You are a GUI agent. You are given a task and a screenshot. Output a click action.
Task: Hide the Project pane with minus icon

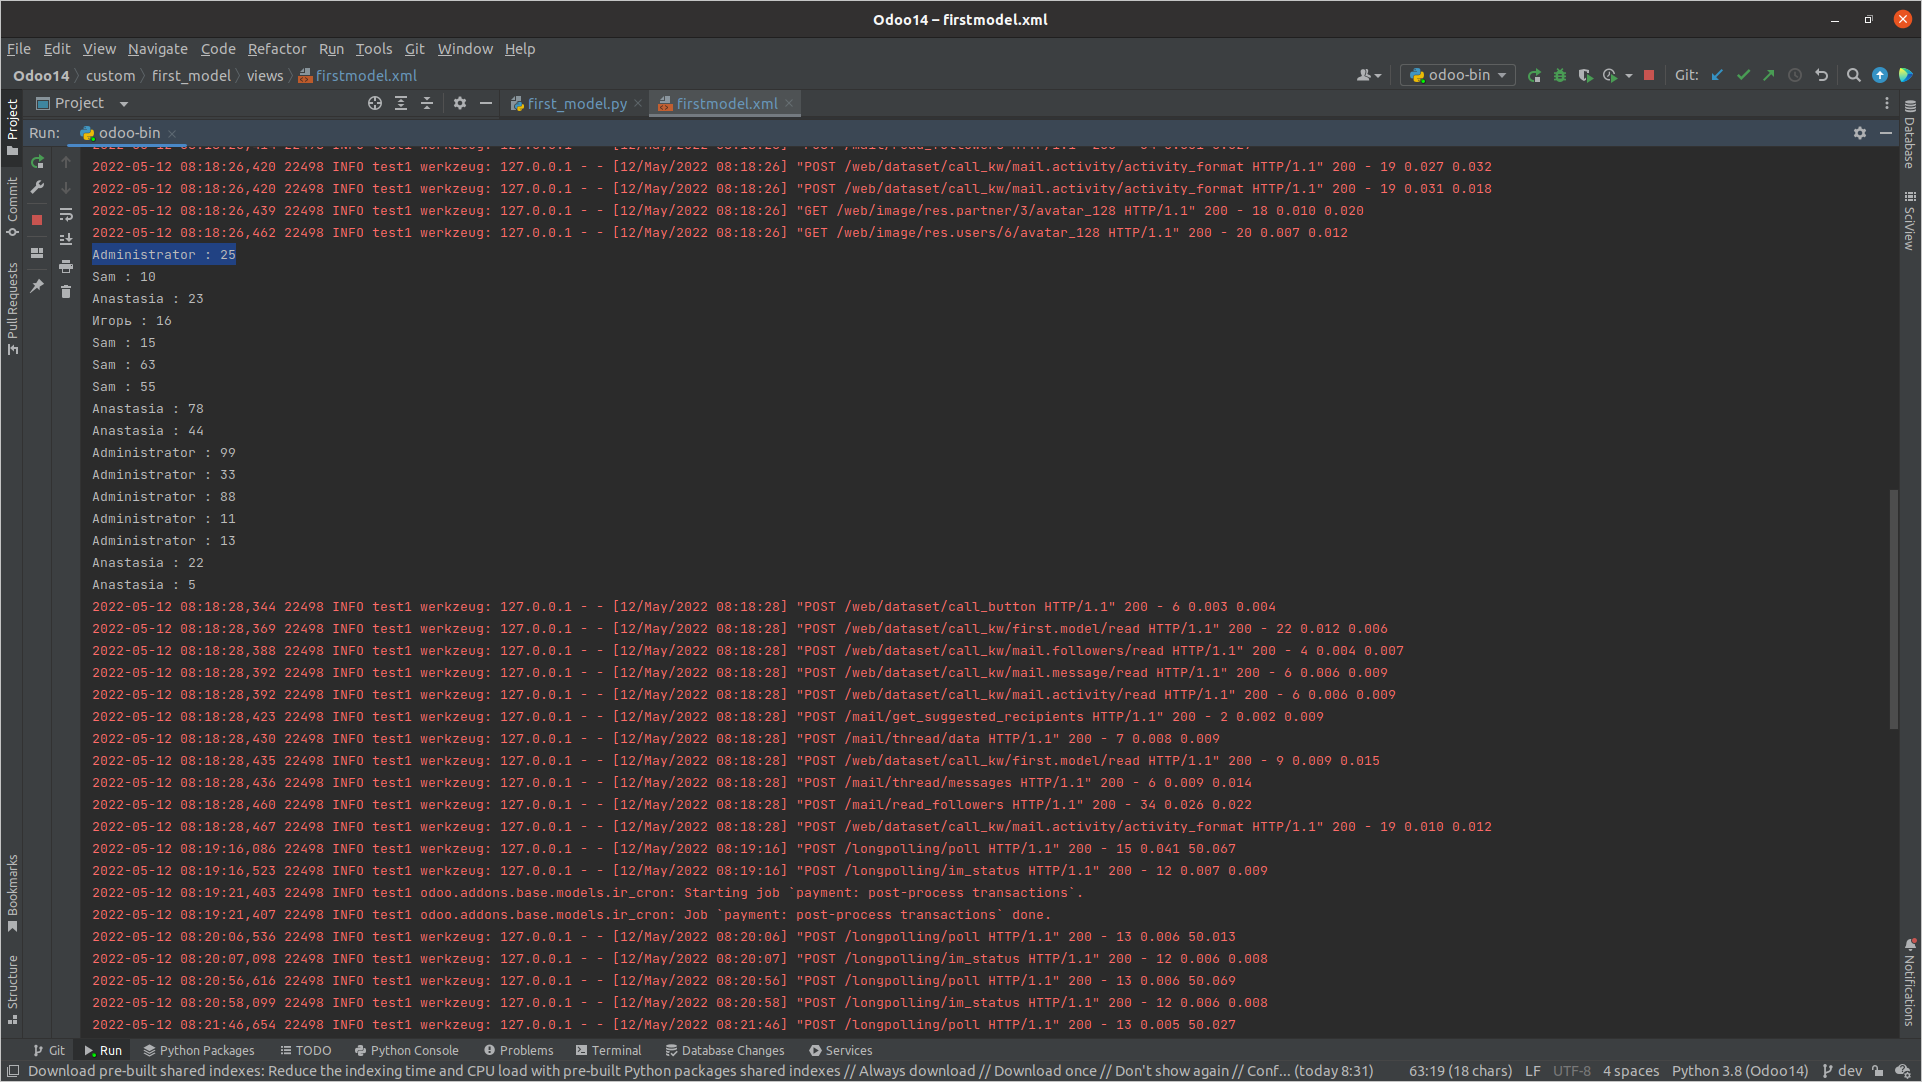486,104
